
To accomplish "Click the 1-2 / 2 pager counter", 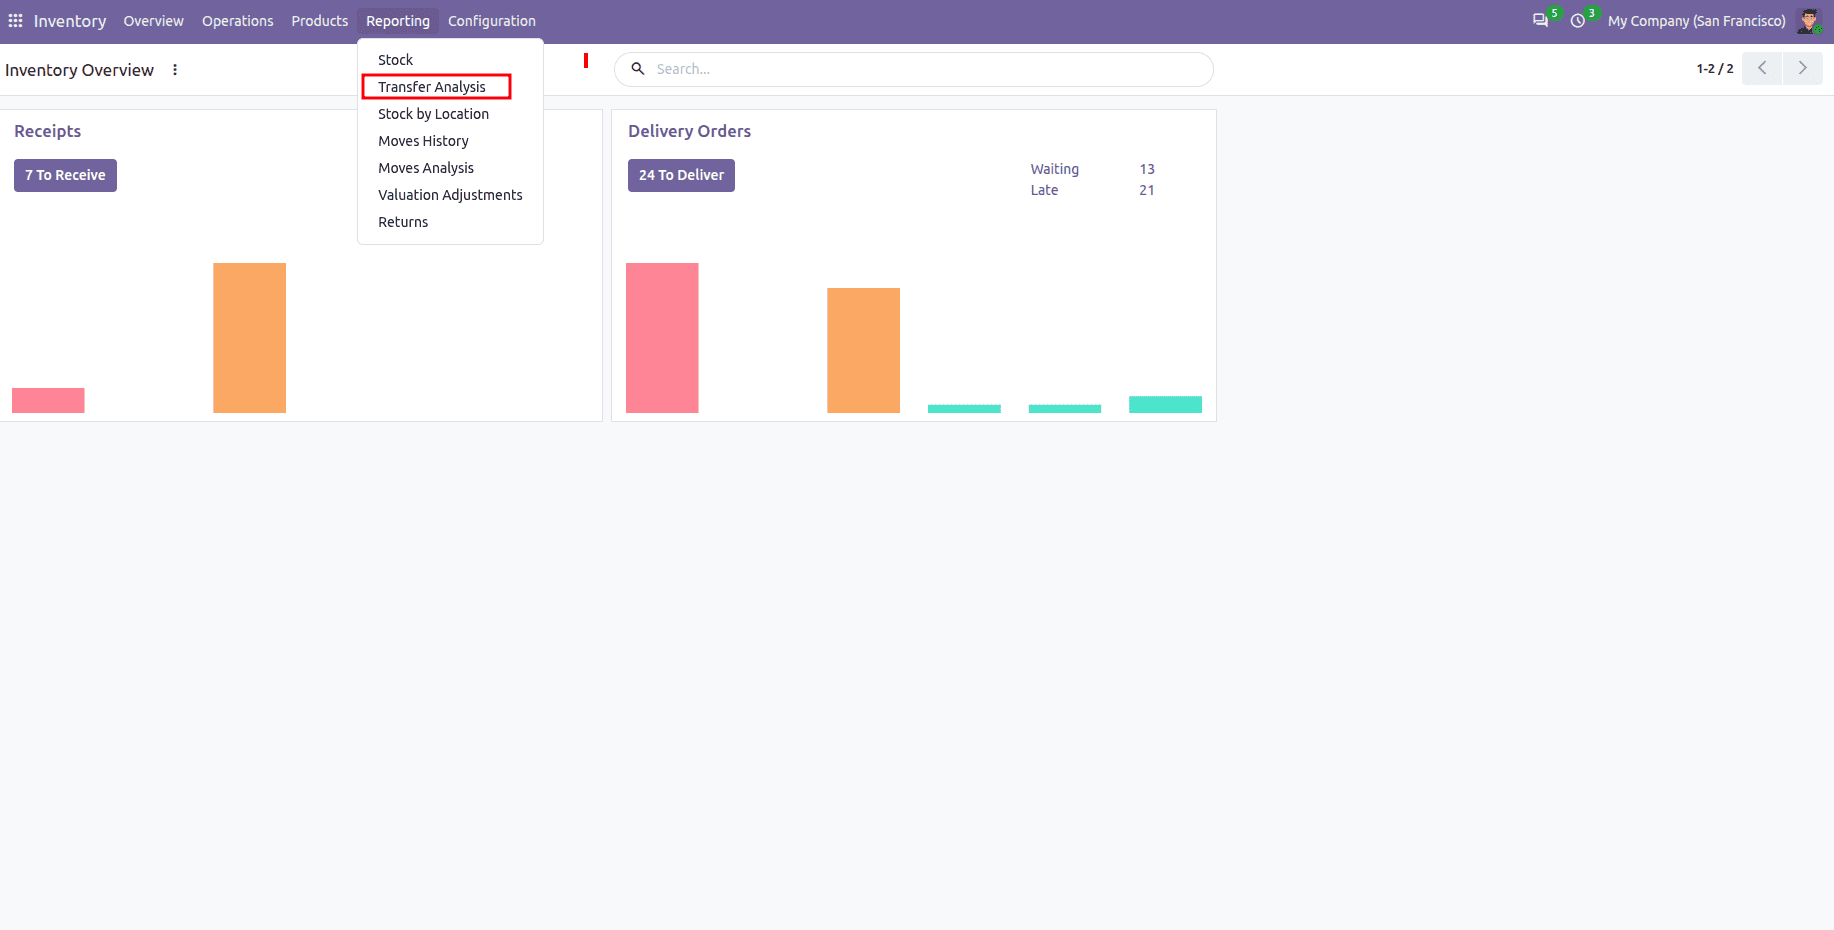I will pyautogui.click(x=1715, y=69).
